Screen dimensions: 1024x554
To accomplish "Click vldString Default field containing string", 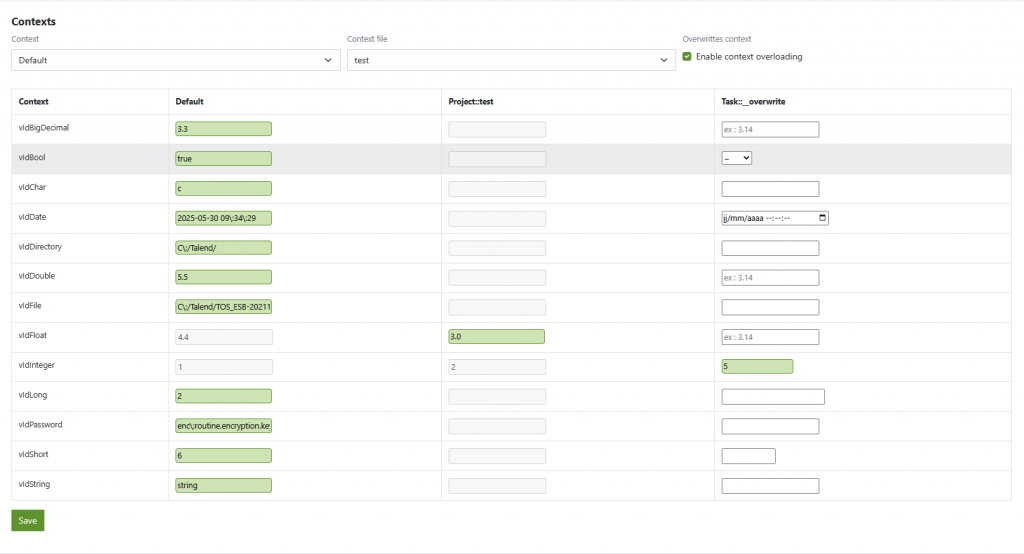I will (x=223, y=486).
